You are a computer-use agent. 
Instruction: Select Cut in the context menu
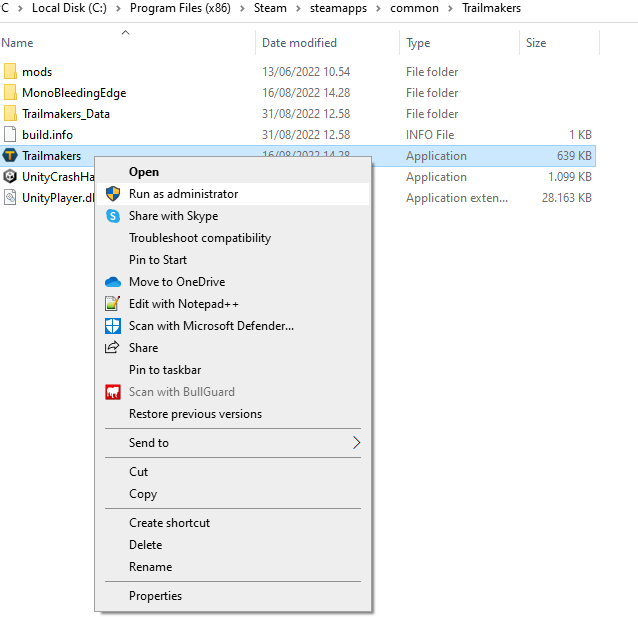click(233, 472)
